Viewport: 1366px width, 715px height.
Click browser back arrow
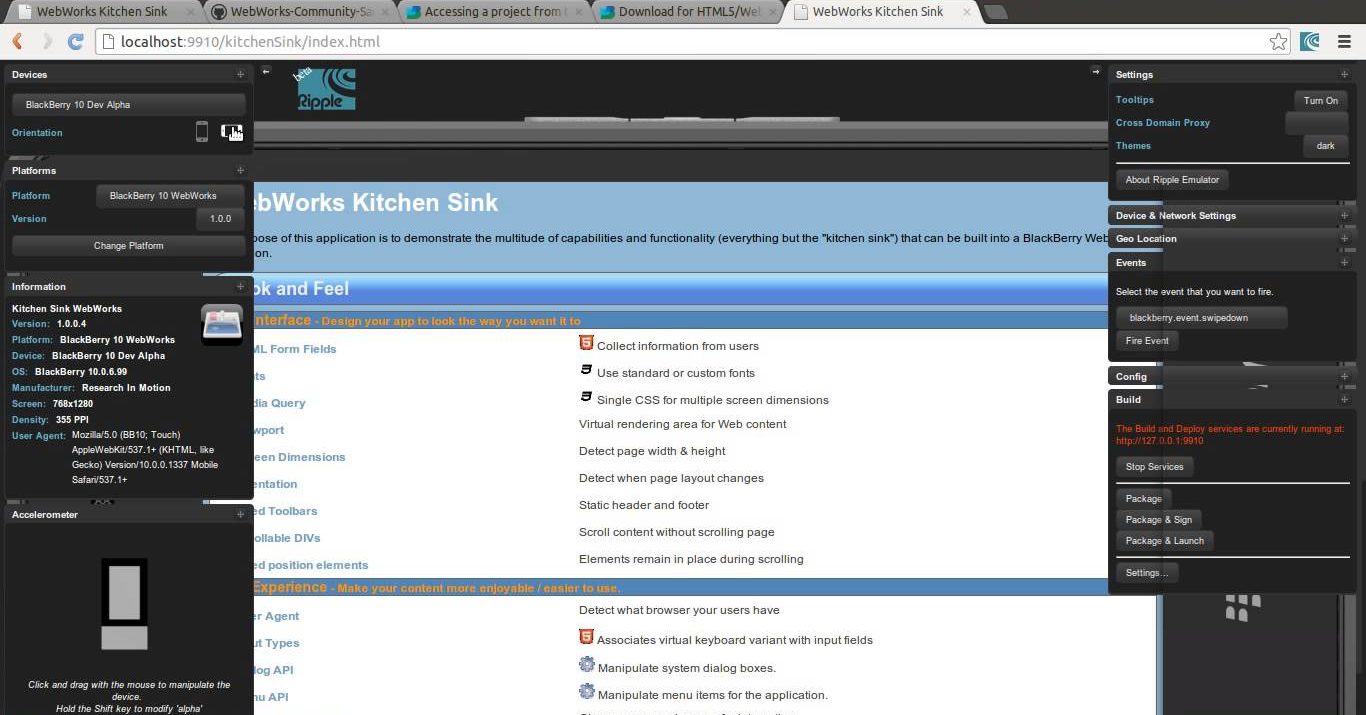pos(17,42)
